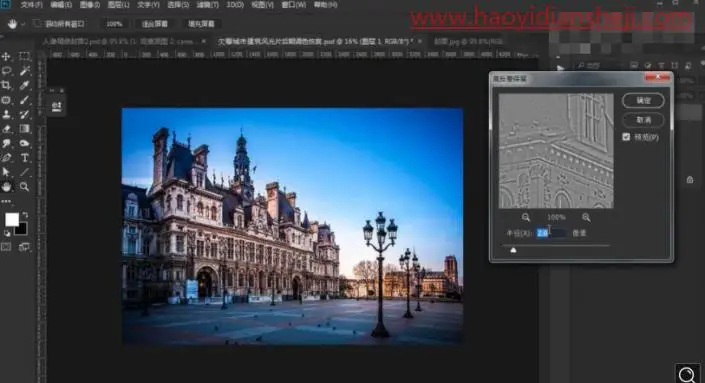The height and width of the screenshot is (383, 705).
Task: Select the Crop tool
Action: pyautogui.click(x=6, y=85)
